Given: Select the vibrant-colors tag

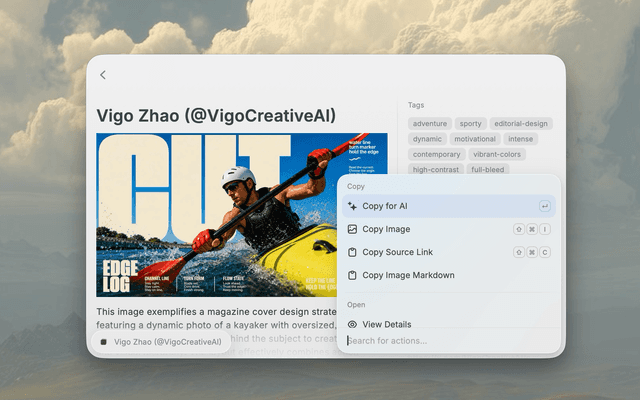Looking at the screenshot, I should tap(497, 154).
